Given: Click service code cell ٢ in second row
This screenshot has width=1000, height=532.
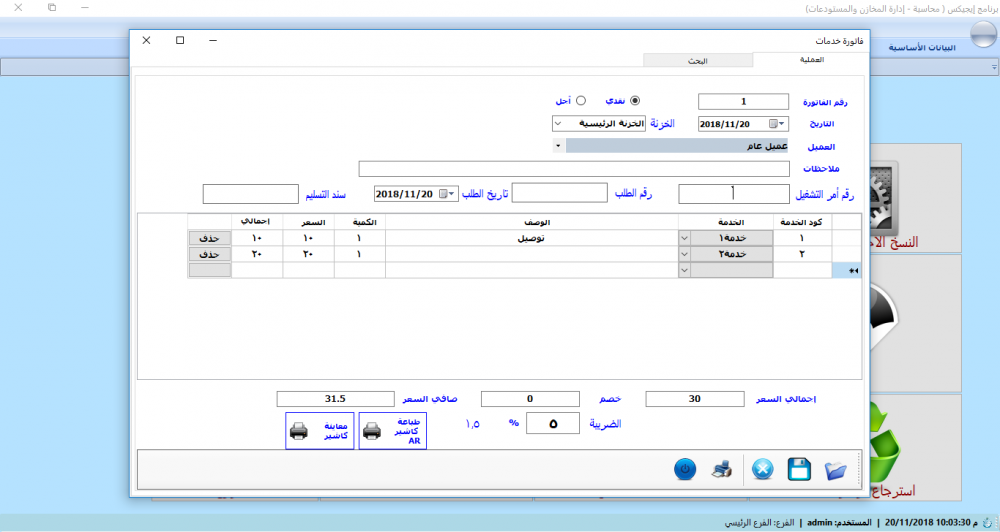Looking at the screenshot, I should 802,254.
